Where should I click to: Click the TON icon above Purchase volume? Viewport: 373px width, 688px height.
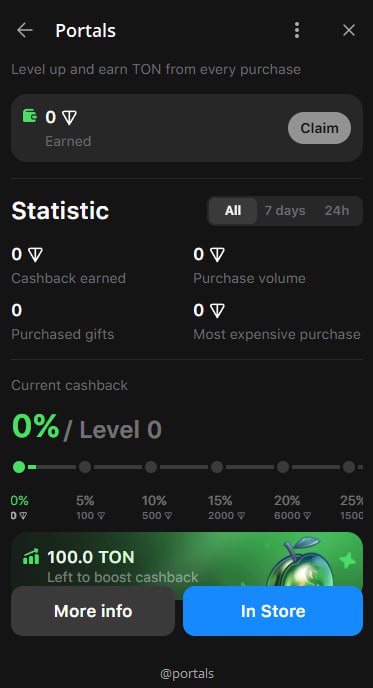[217, 255]
